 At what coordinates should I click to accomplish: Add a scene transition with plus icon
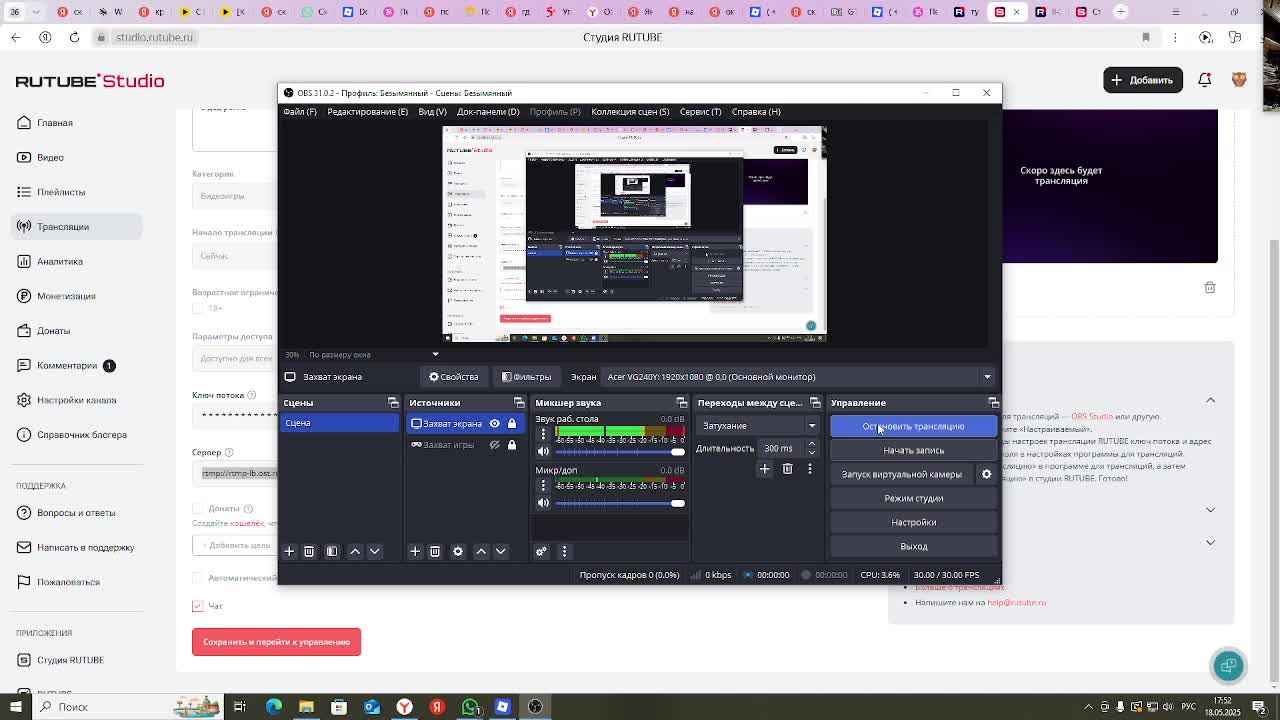(x=765, y=469)
